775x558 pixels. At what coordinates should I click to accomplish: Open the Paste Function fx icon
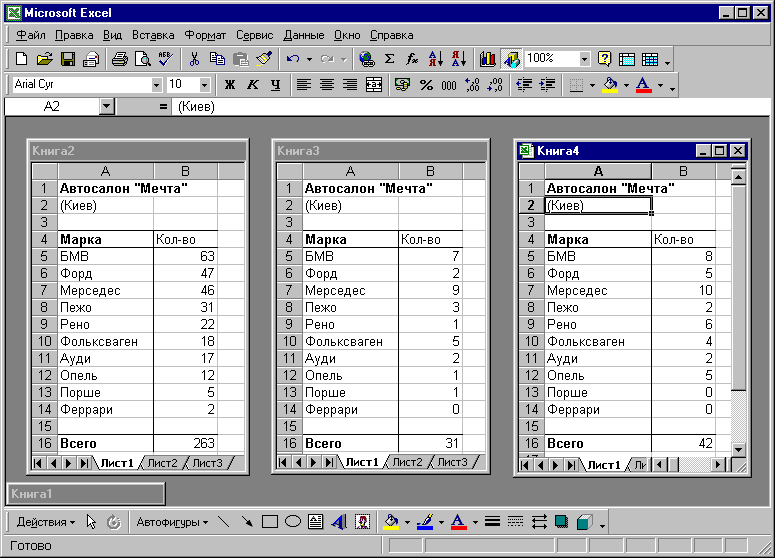412,59
